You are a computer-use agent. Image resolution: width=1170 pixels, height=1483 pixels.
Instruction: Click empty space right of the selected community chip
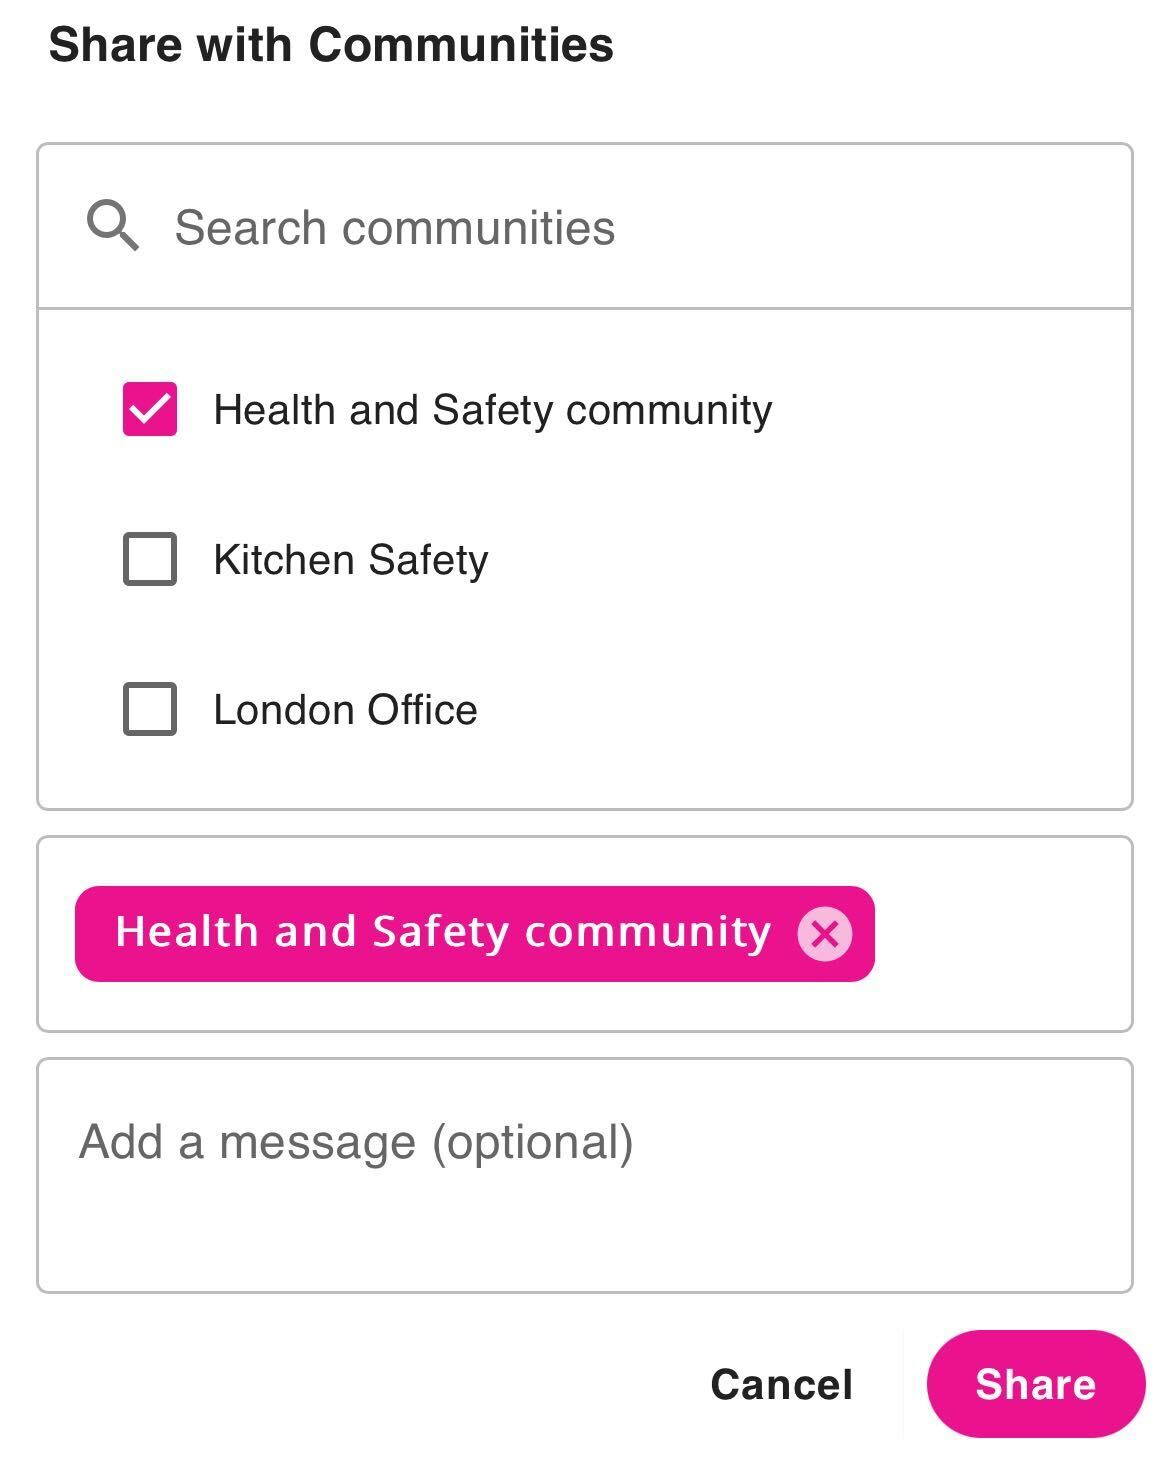[x=1000, y=934]
